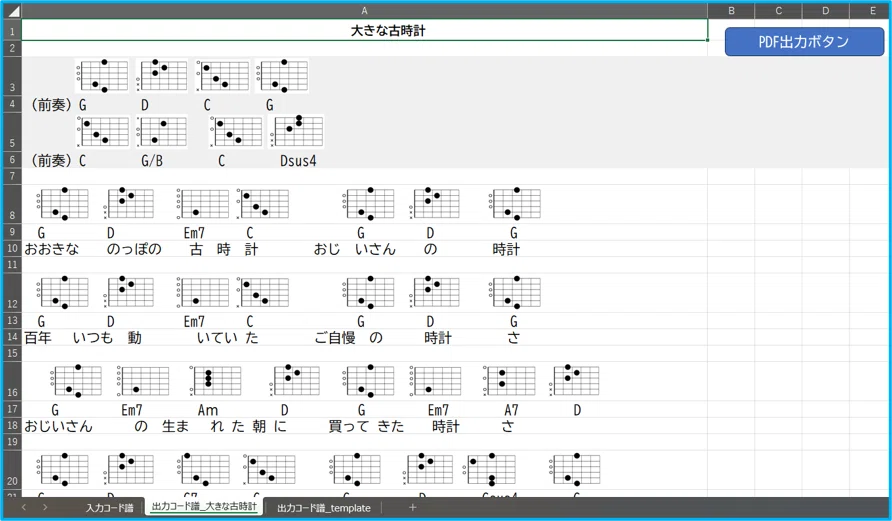
Task: Click the first Em7 label in row 9
Action: pyautogui.click(x=194, y=233)
